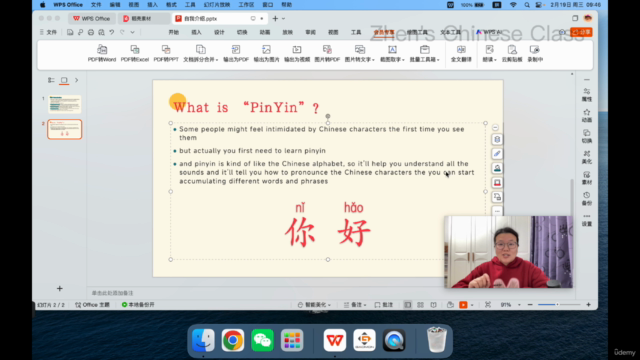Switch to reading view in status bar
Image resolution: width=640 pixels, height=360 pixels.
(433, 305)
